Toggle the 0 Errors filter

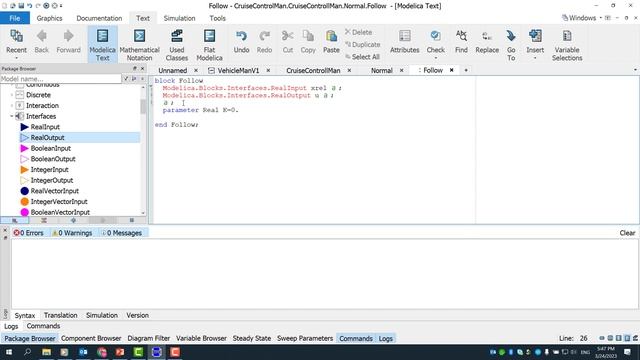[x=28, y=233]
